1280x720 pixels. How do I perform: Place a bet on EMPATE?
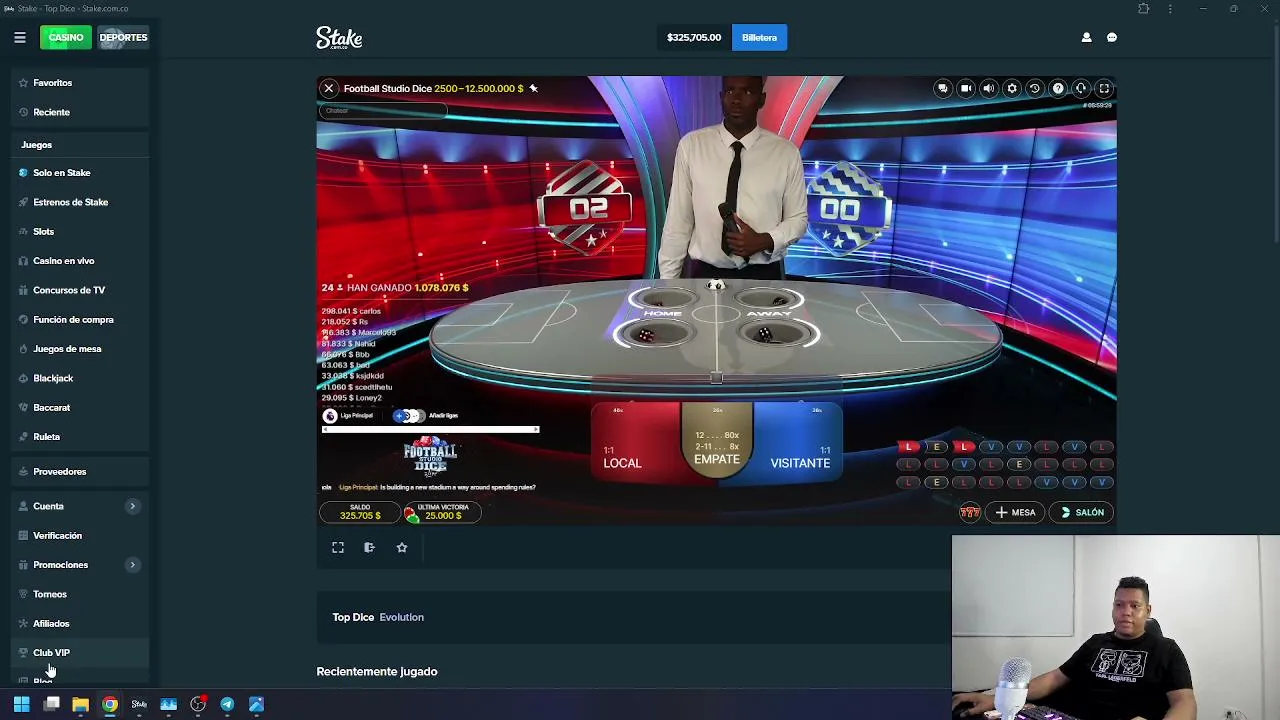[717, 440]
